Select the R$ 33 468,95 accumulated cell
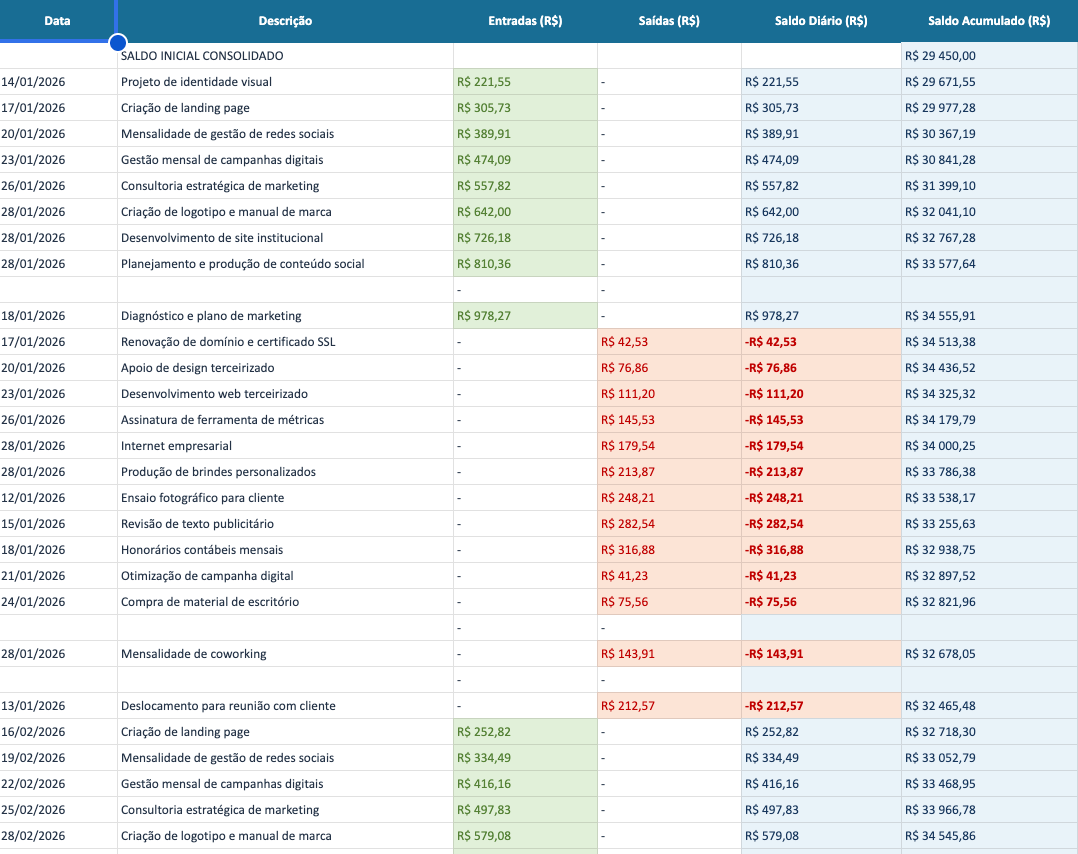The image size is (1078, 854). pyautogui.click(x=989, y=784)
